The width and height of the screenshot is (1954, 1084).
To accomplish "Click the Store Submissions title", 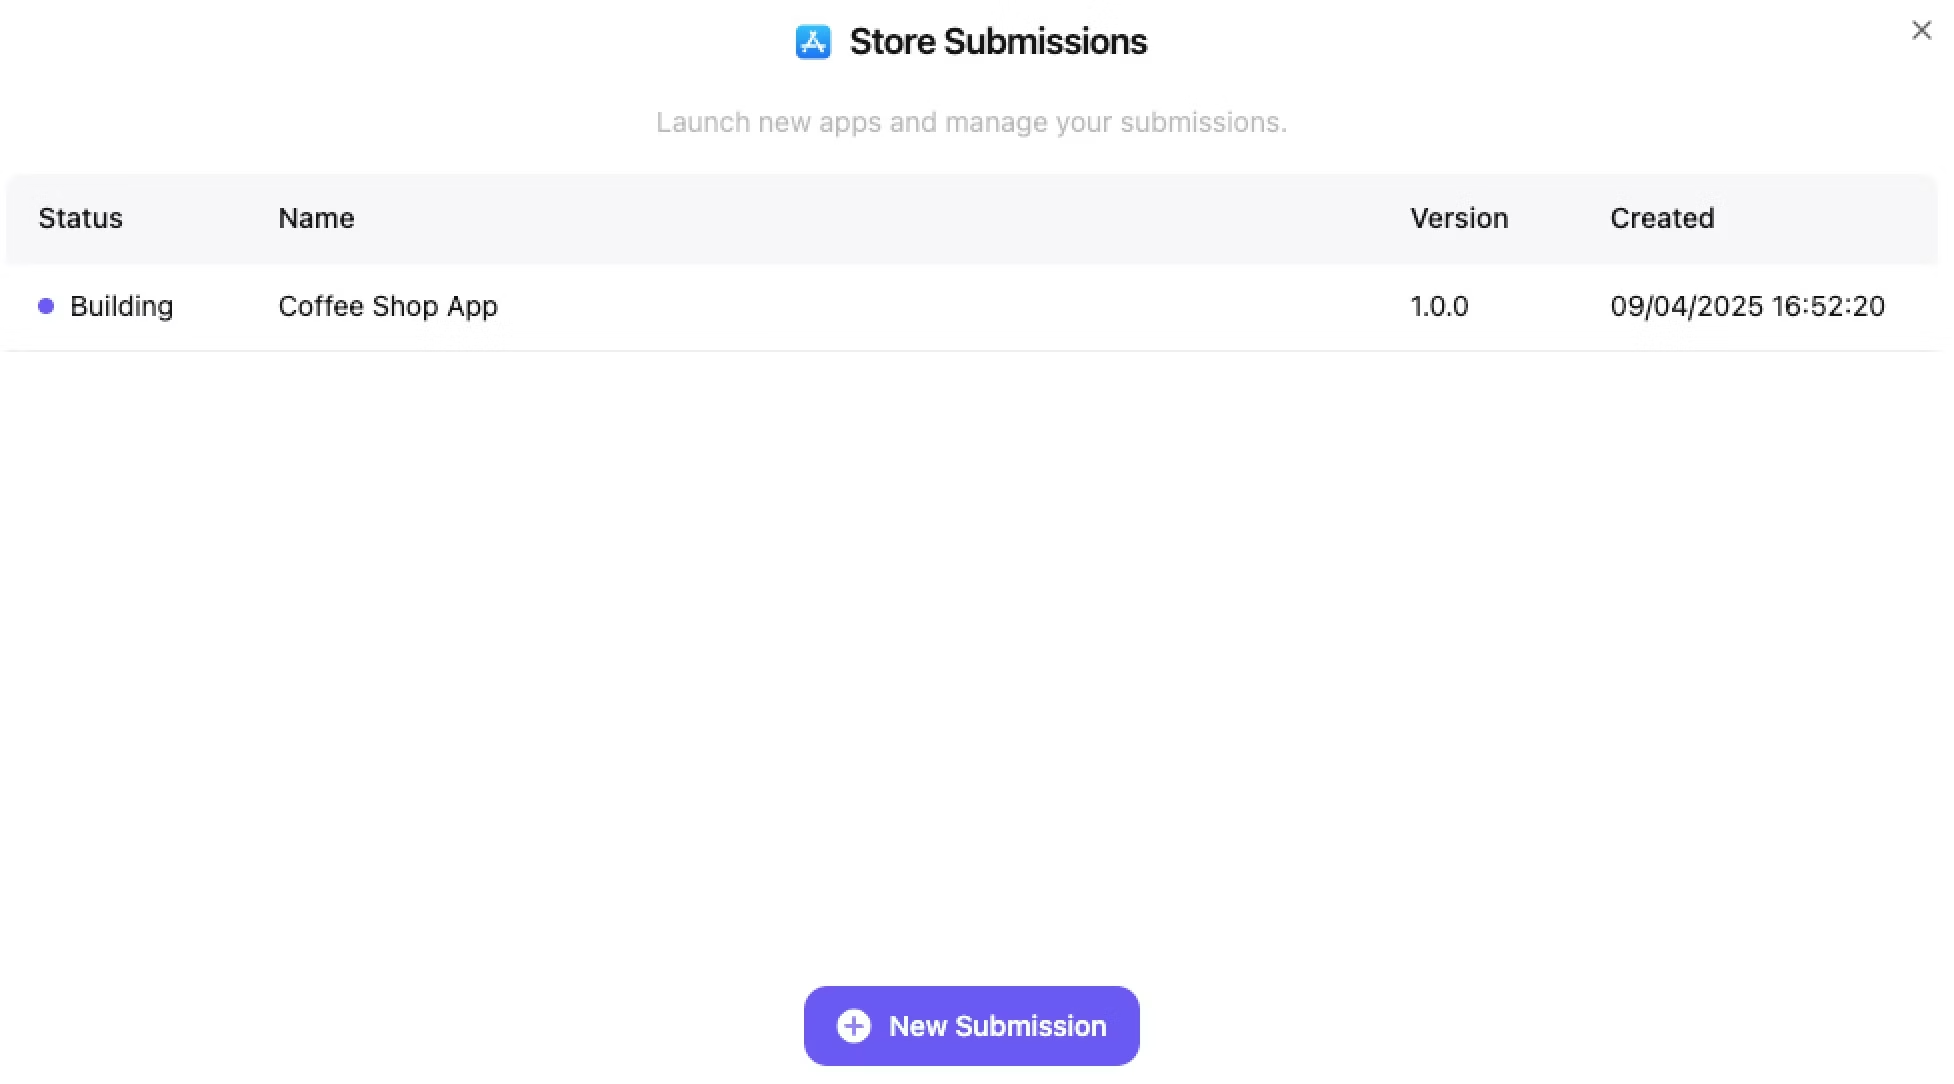I will [998, 41].
